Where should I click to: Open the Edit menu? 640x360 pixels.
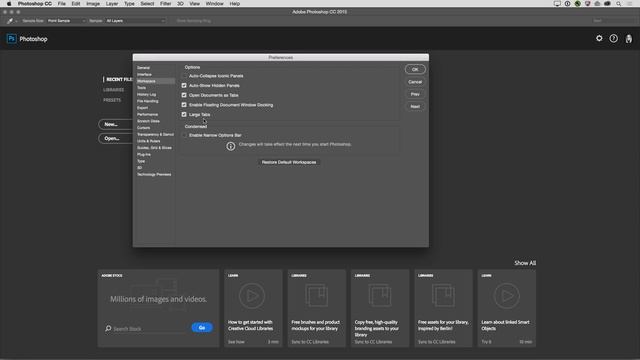(76, 4)
